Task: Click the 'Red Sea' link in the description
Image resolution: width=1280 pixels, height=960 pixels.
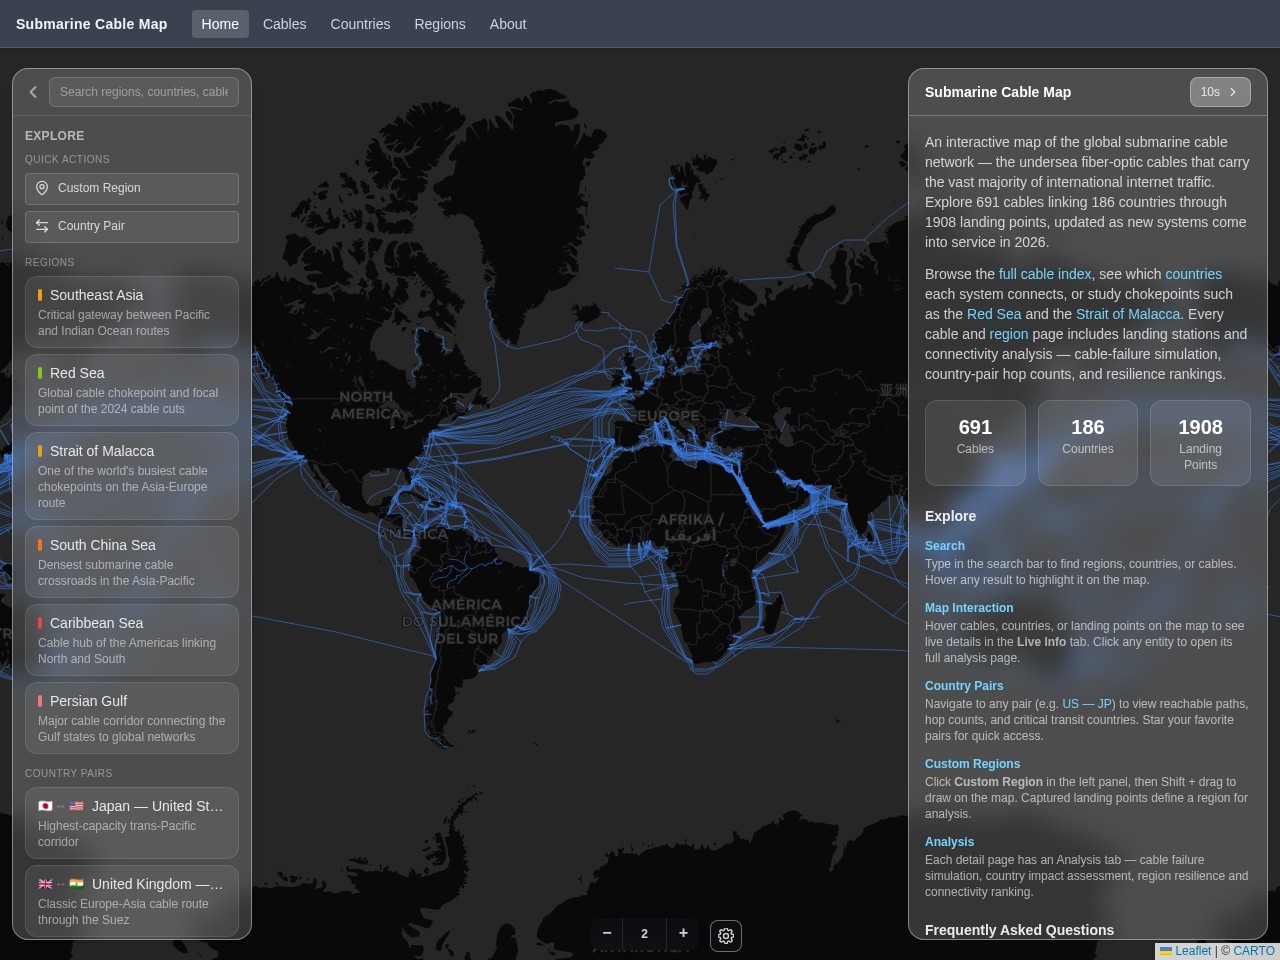Action: [994, 314]
